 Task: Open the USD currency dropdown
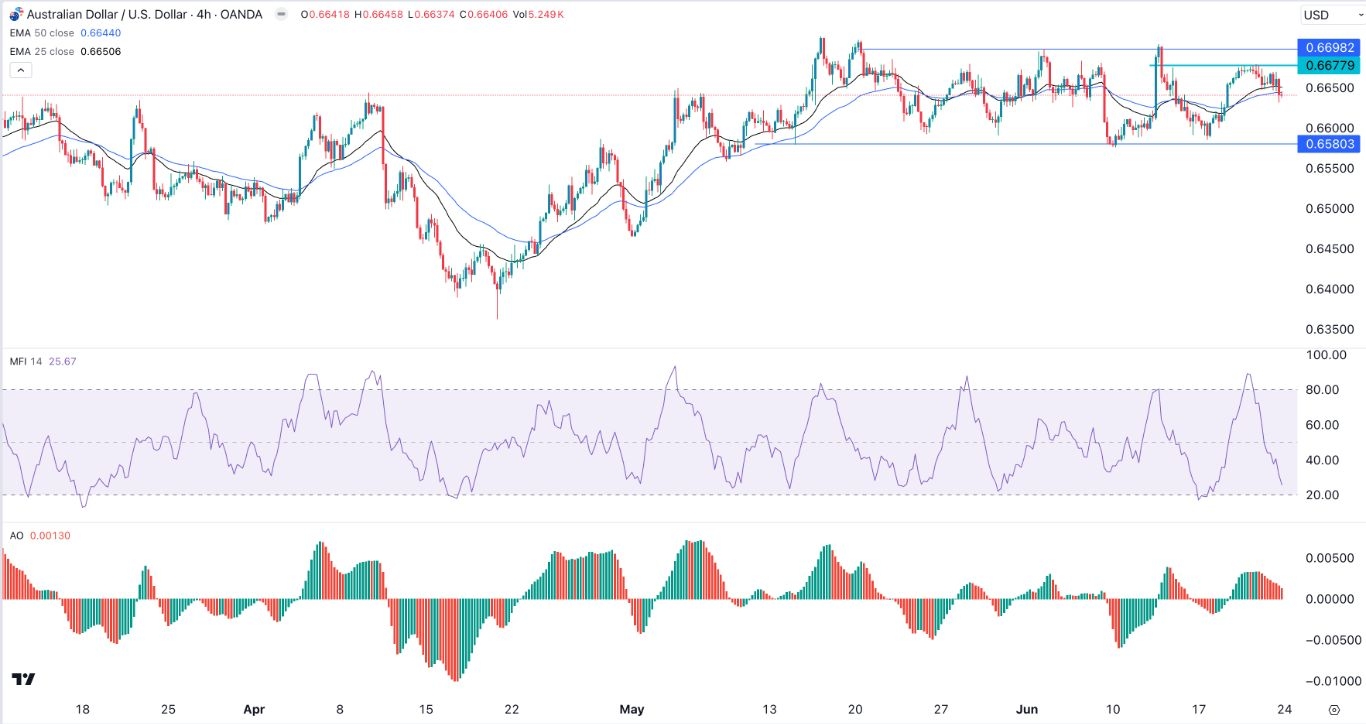coord(1329,15)
